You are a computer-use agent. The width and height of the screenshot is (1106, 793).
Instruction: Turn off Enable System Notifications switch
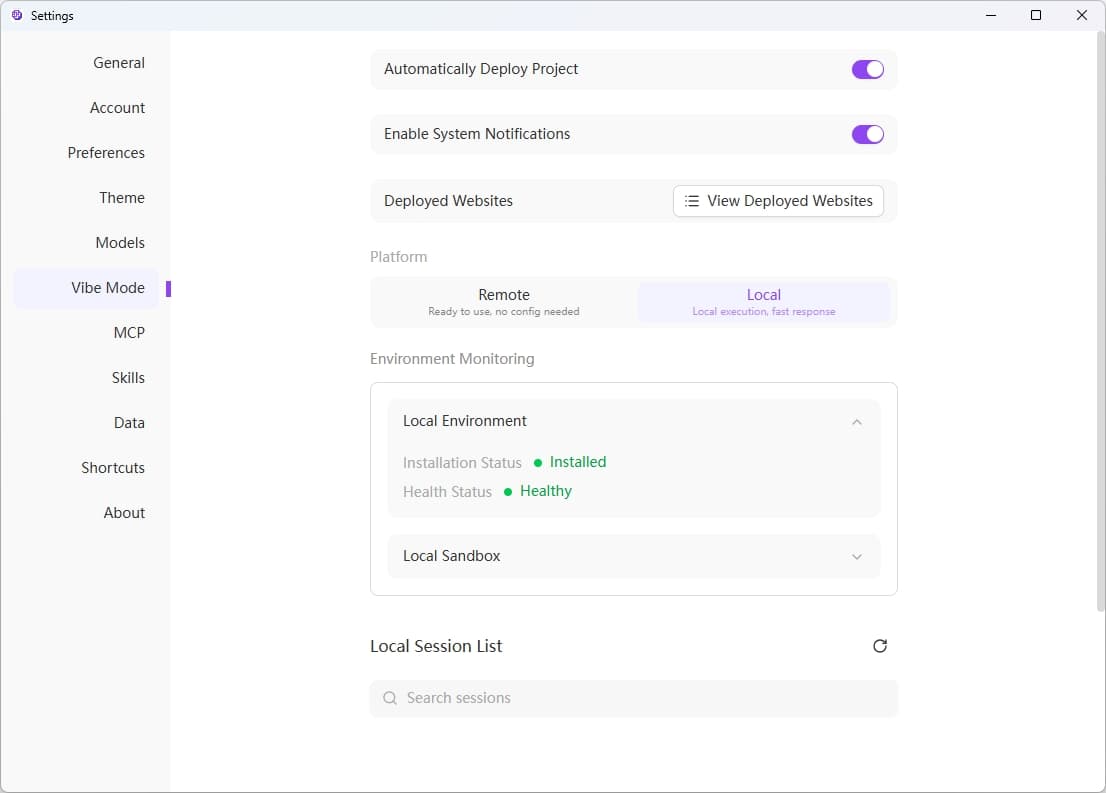[x=867, y=134]
